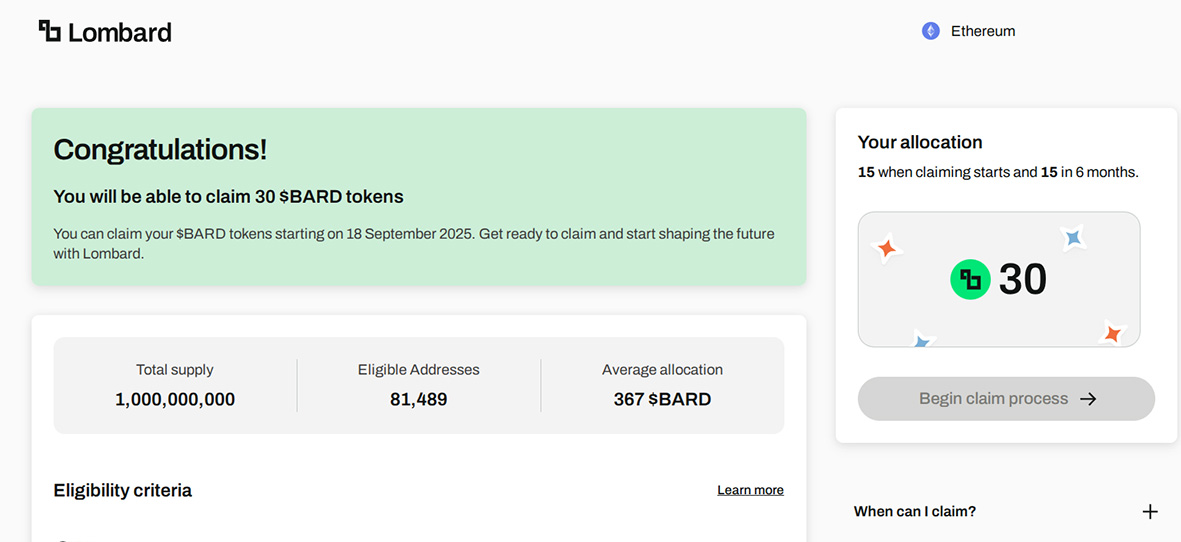This screenshot has height=542, width=1181.
Task: Select the Average allocation 367 $BARD stat
Action: pos(662,386)
